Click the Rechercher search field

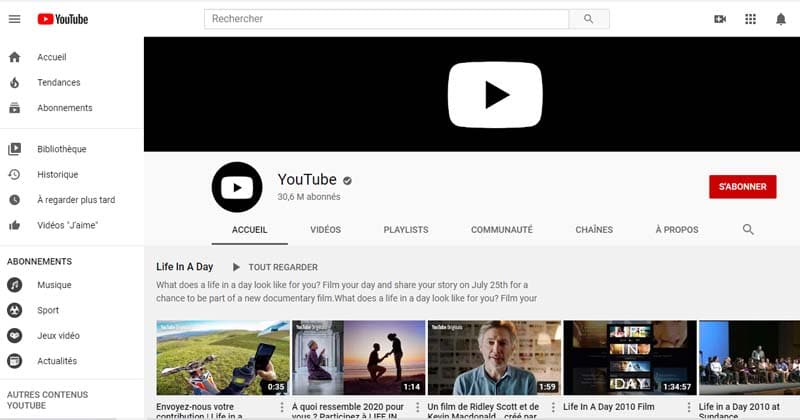tap(386, 19)
